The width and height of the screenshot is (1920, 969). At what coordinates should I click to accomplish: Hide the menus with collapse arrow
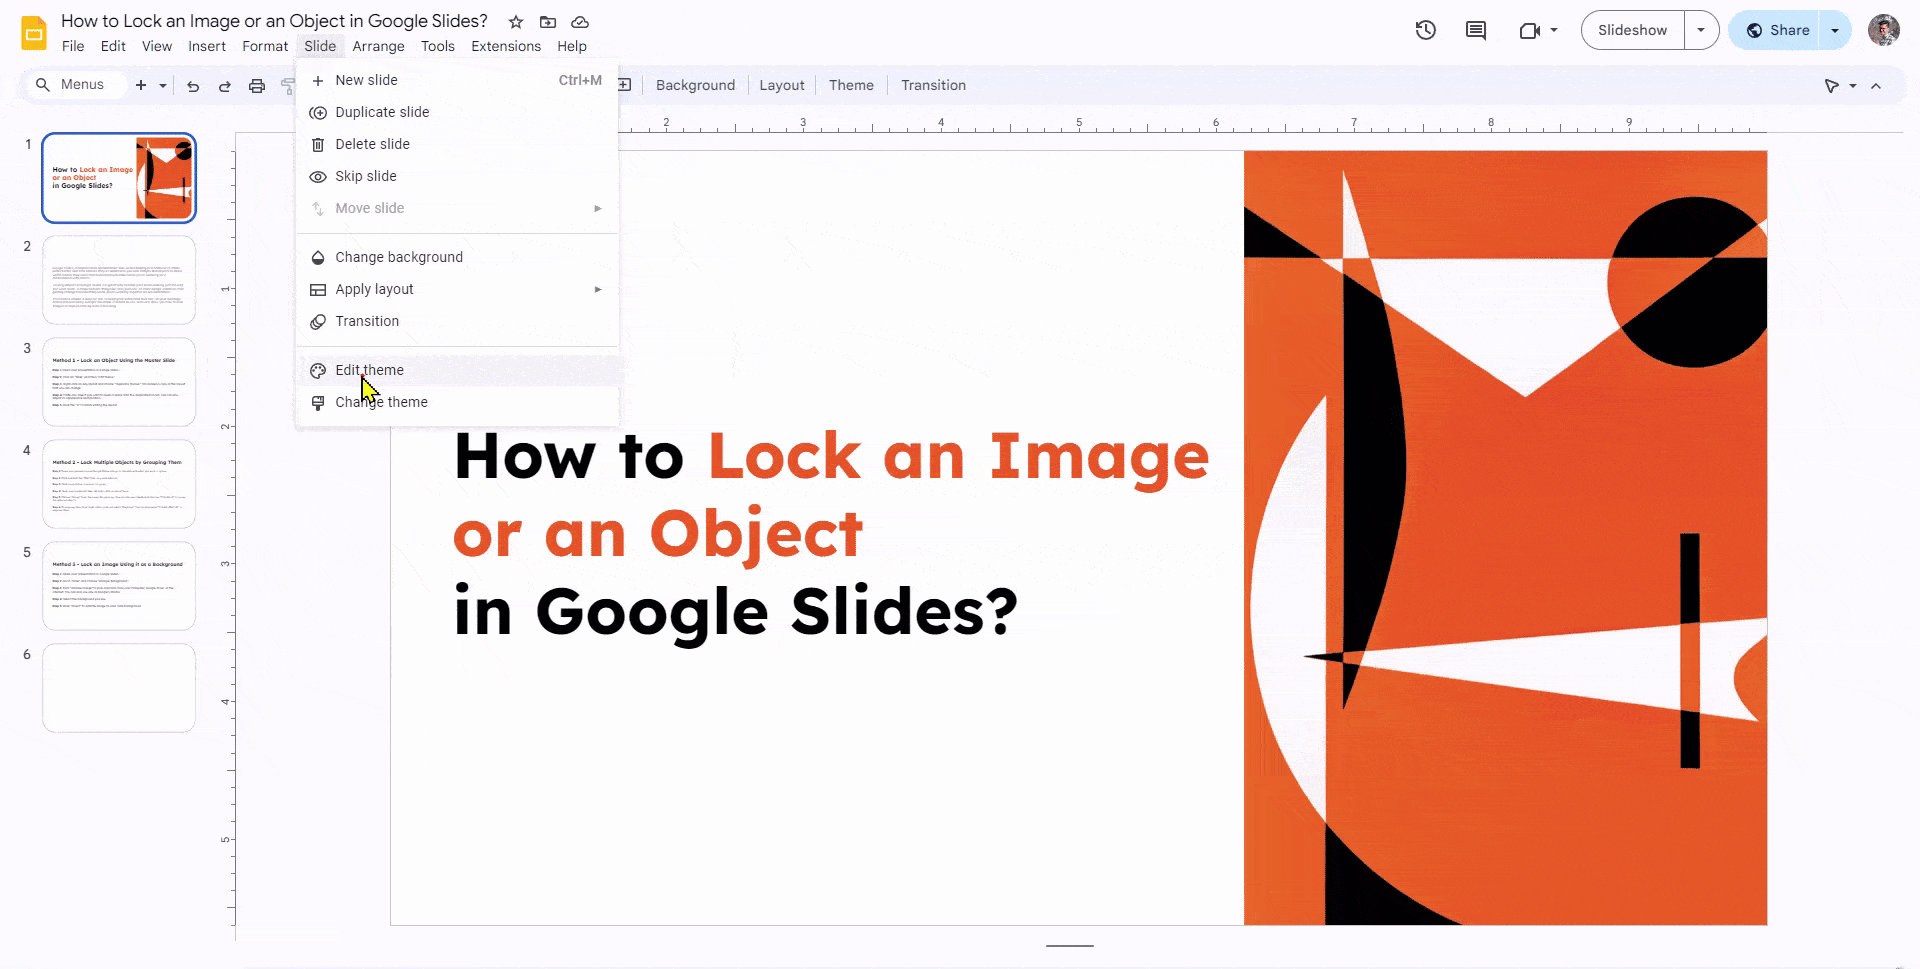1876,86
